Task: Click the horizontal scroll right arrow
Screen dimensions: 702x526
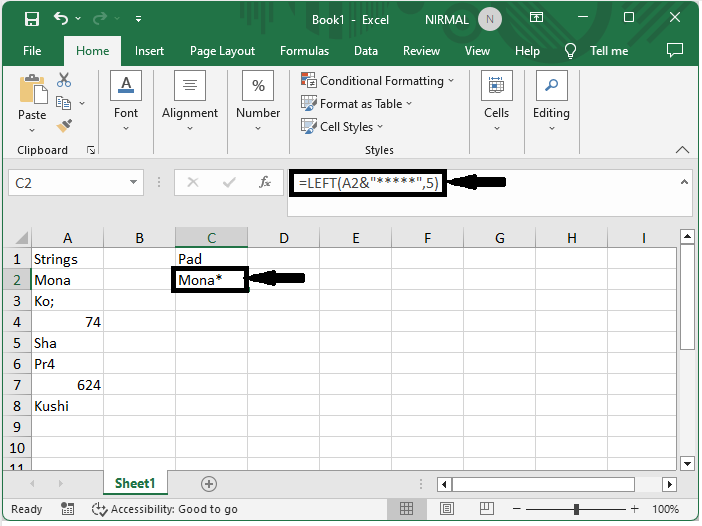Action: point(669,484)
